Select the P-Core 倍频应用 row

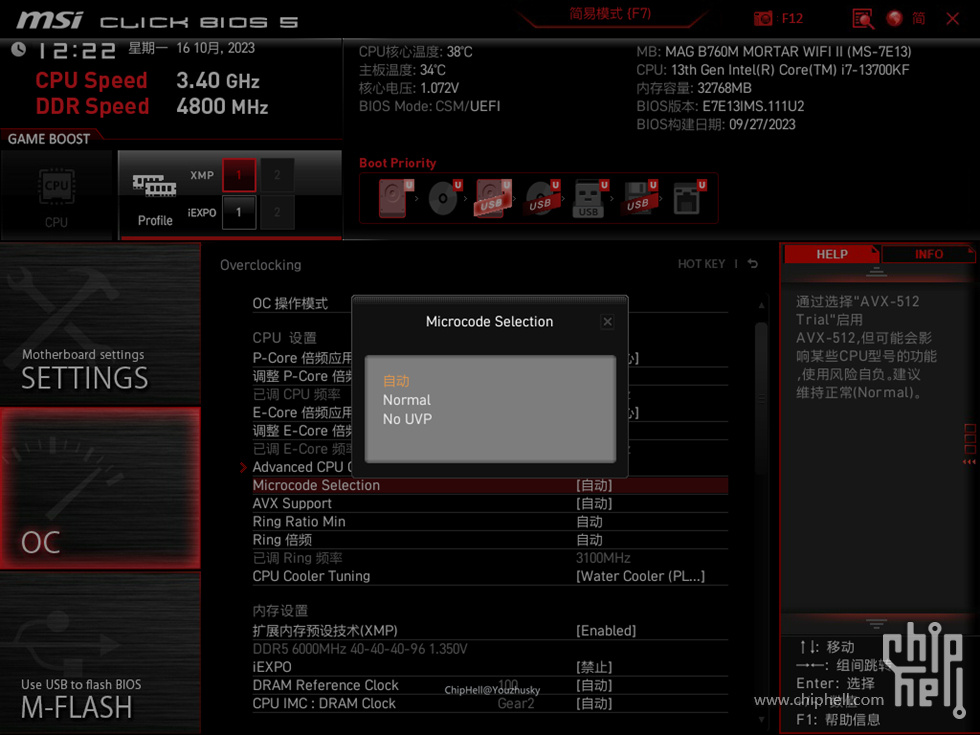[301, 358]
